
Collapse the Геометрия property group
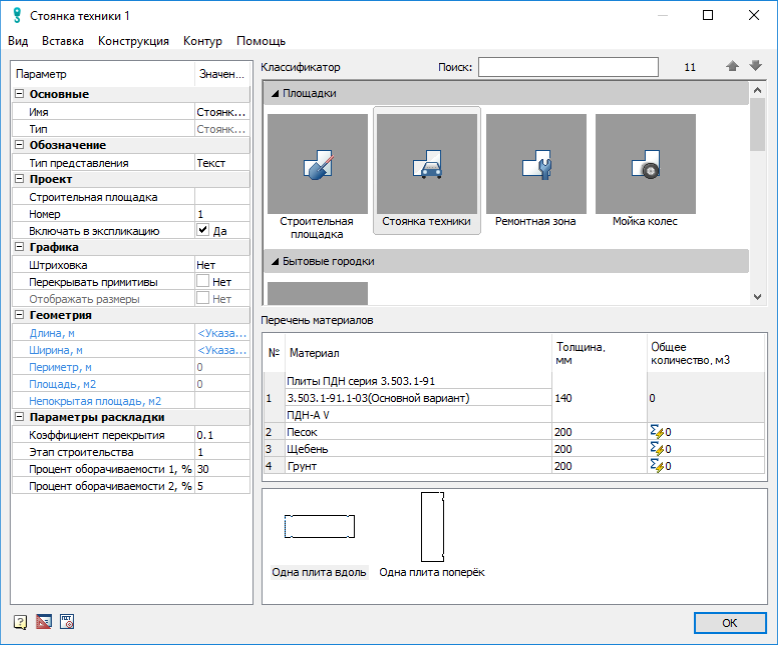[x=19, y=315]
